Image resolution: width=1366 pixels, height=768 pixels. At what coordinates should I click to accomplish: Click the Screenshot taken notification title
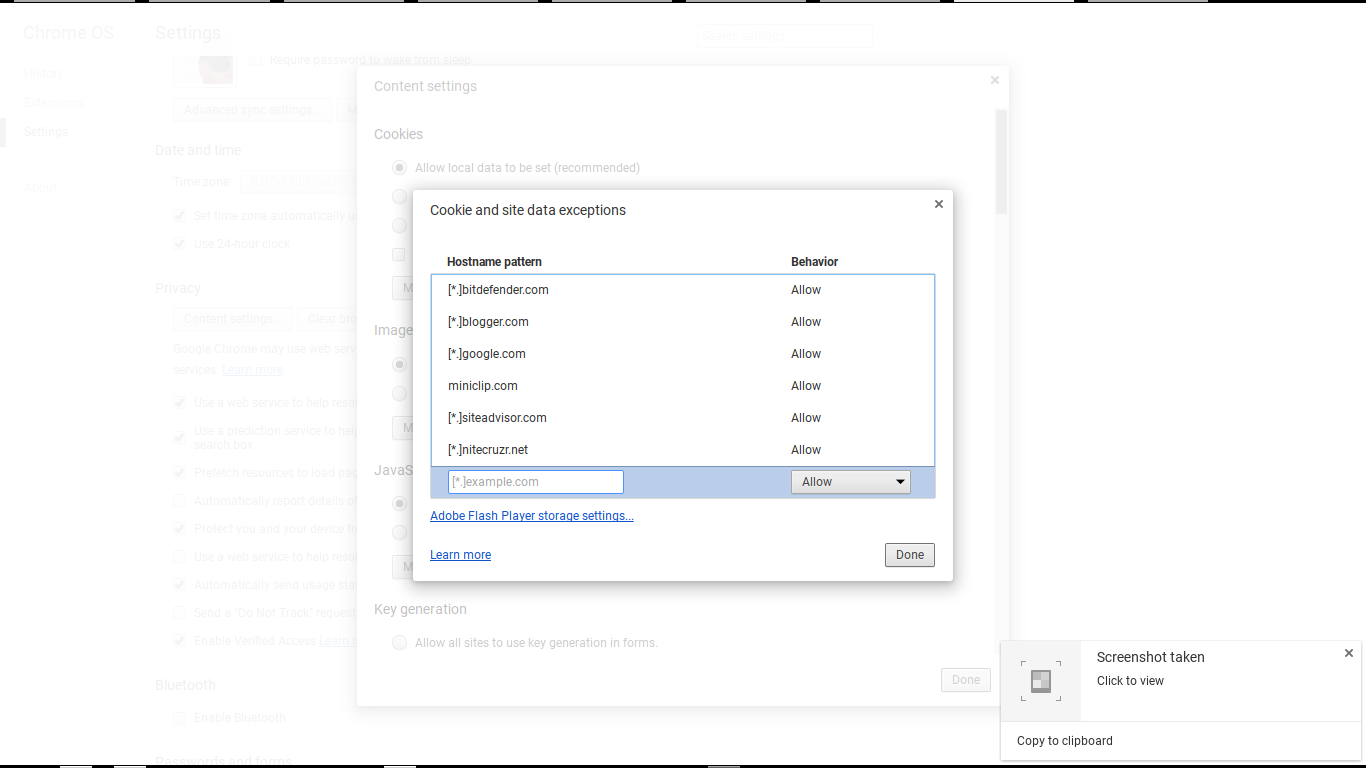pos(1150,657)
